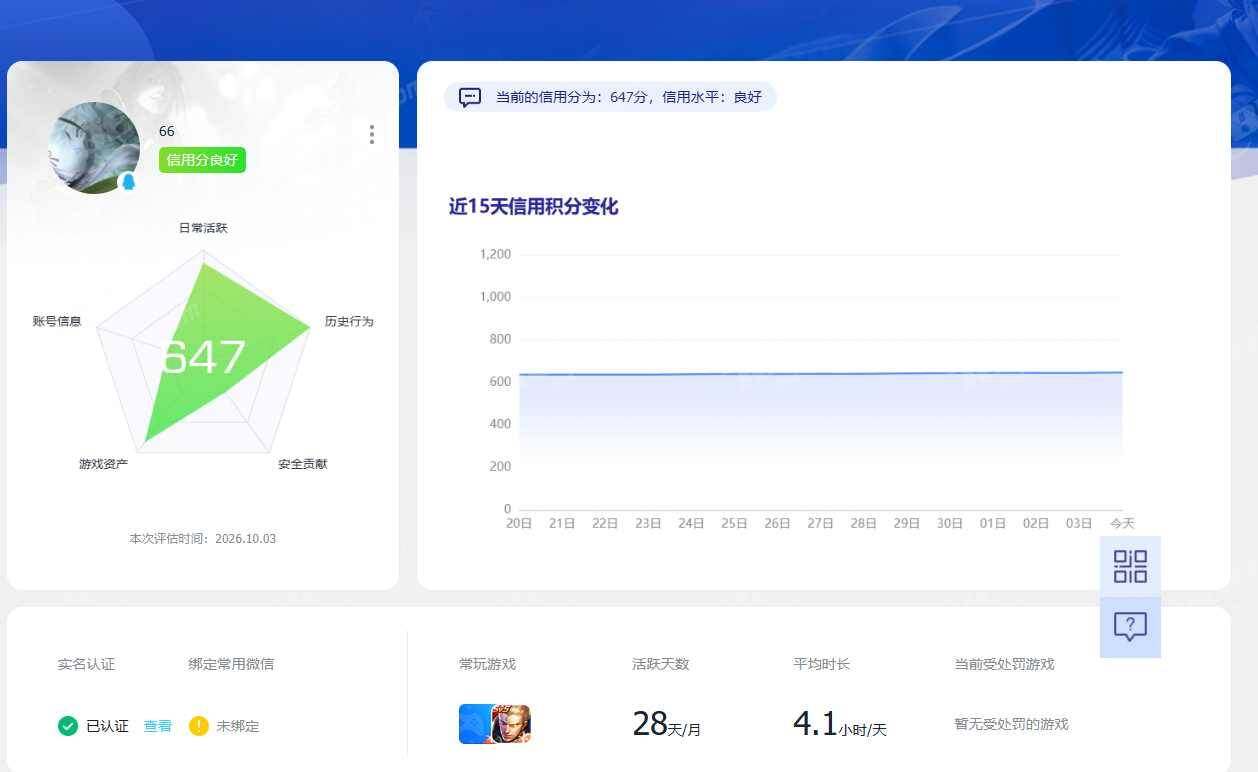Click the 实名认证 heading
This screenshot has height=772, width=1258.
[x=86, y=664]
